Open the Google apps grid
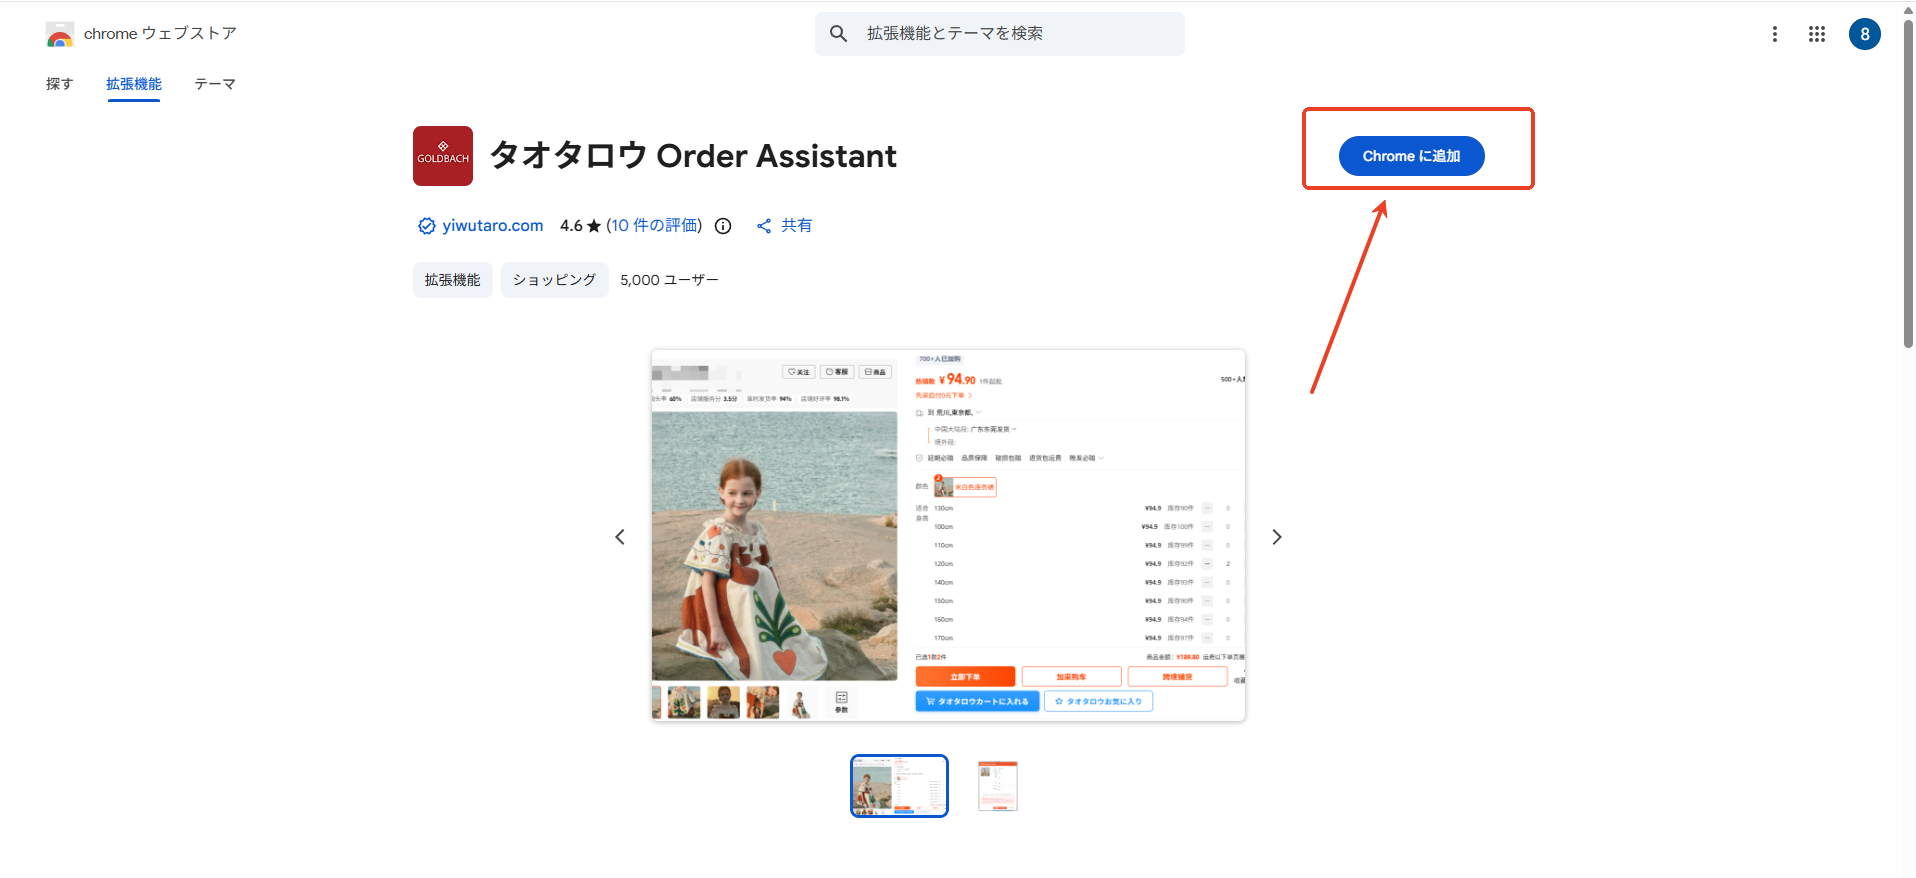 tap(1817, 34)
